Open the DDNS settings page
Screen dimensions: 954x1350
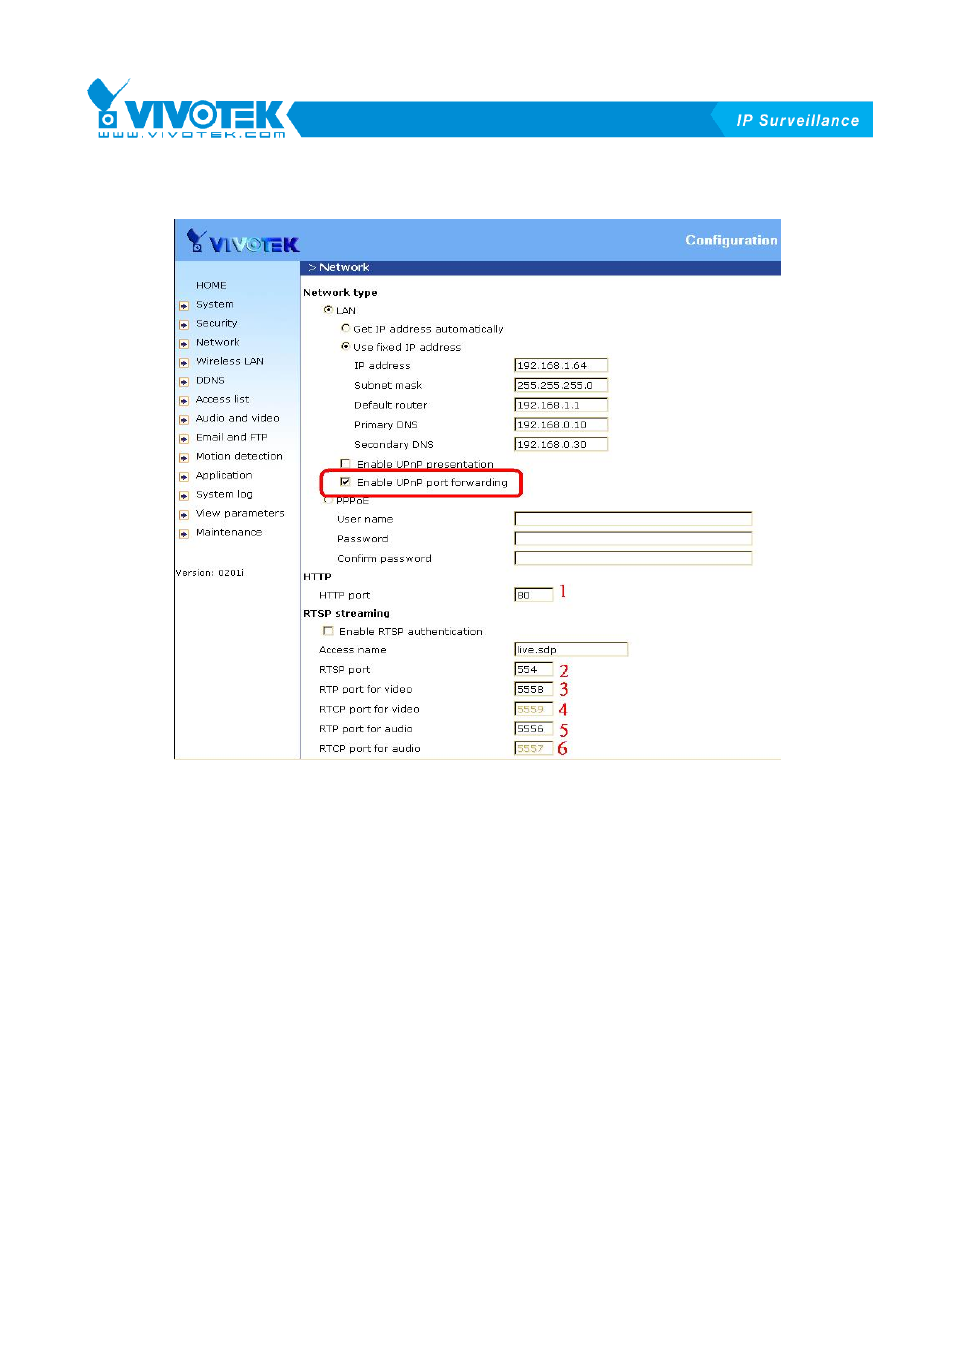pos(210,380)
